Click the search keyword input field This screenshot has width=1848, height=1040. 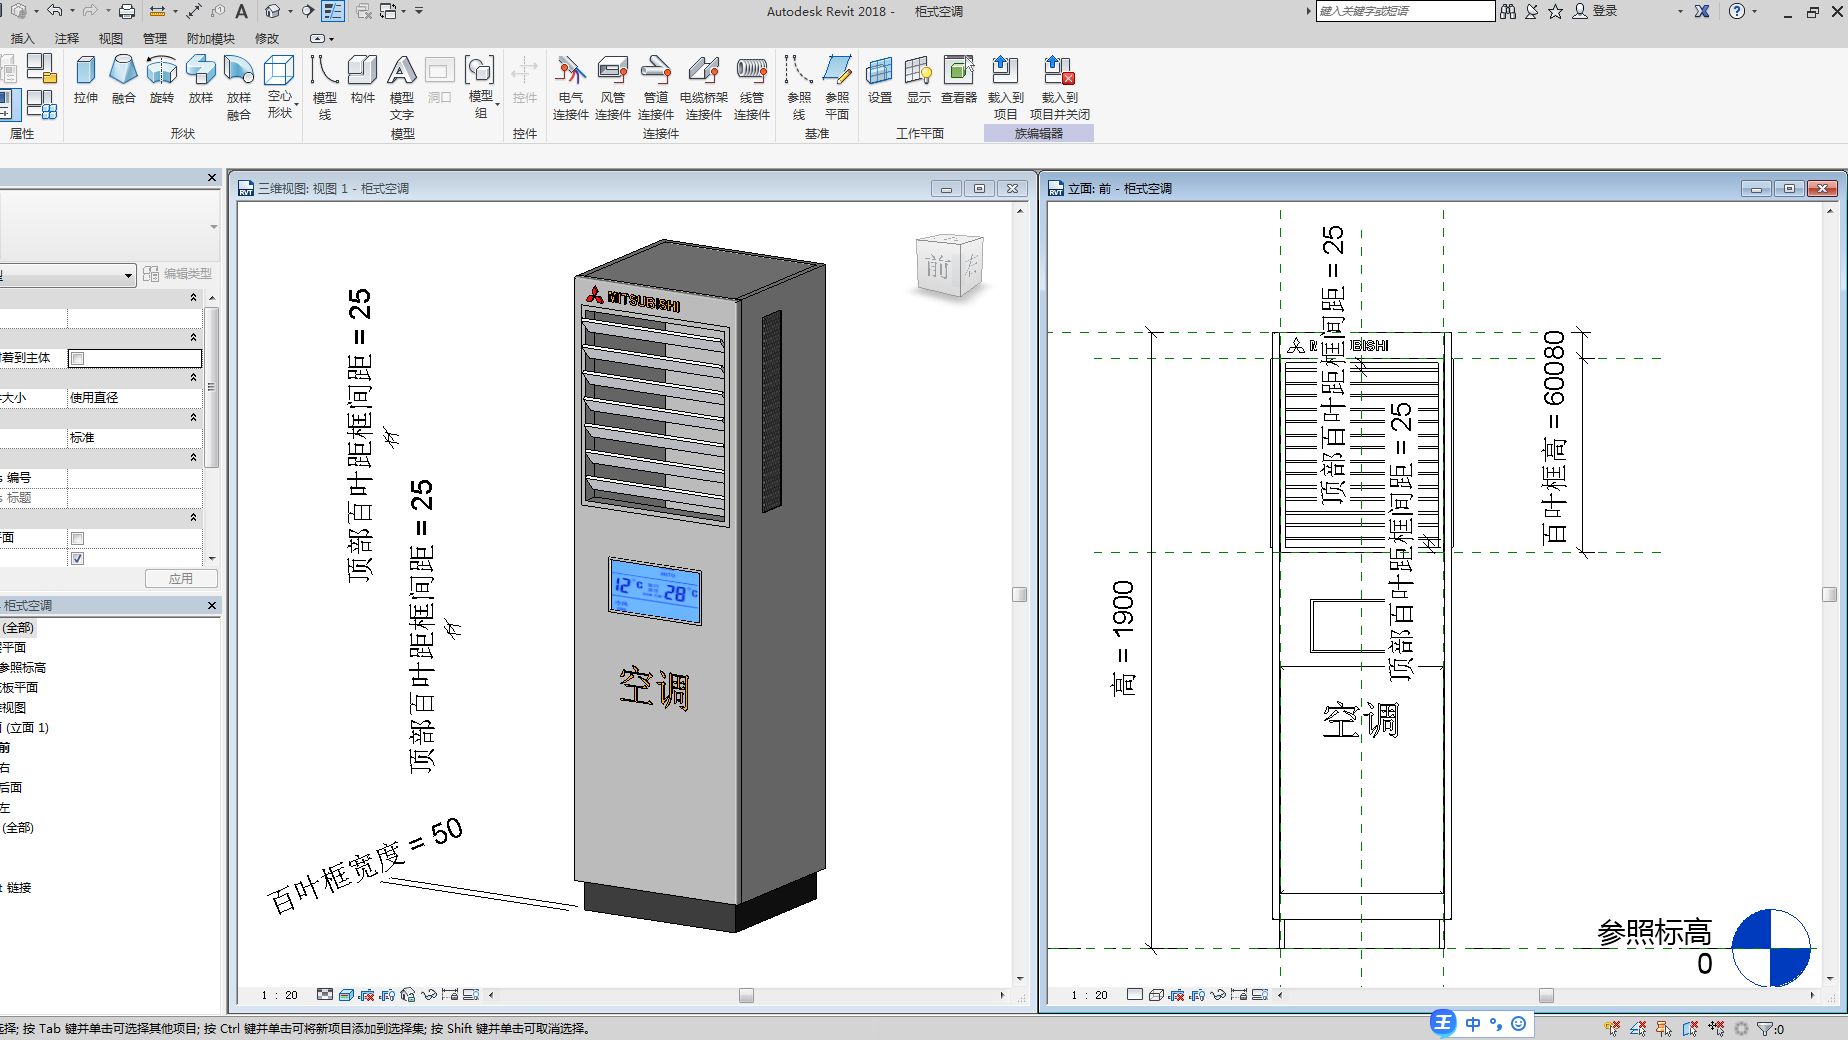click(1404, 11)
